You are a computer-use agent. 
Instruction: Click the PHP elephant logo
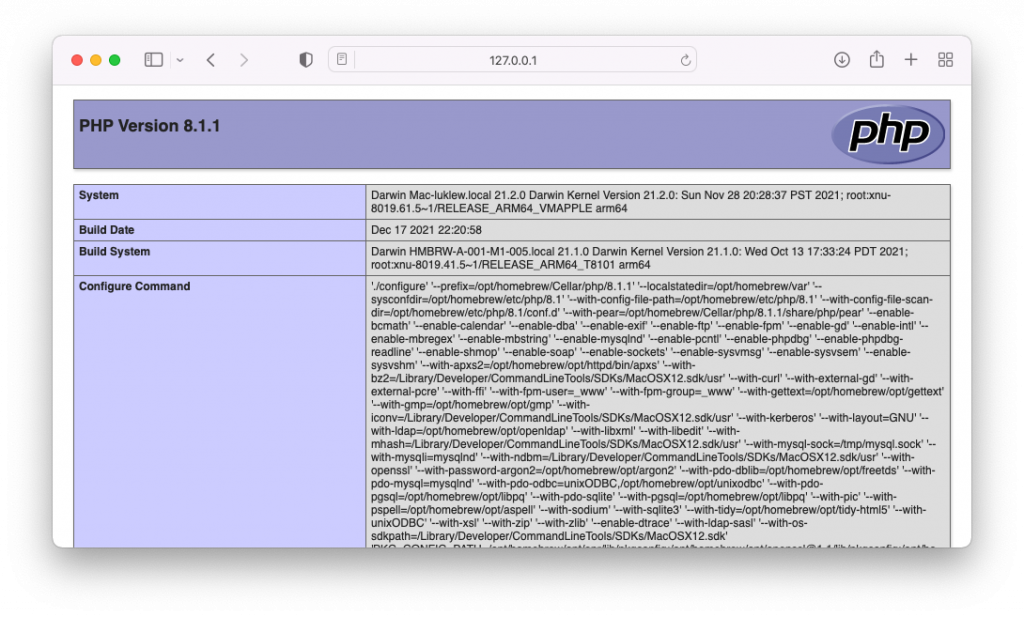888,132
